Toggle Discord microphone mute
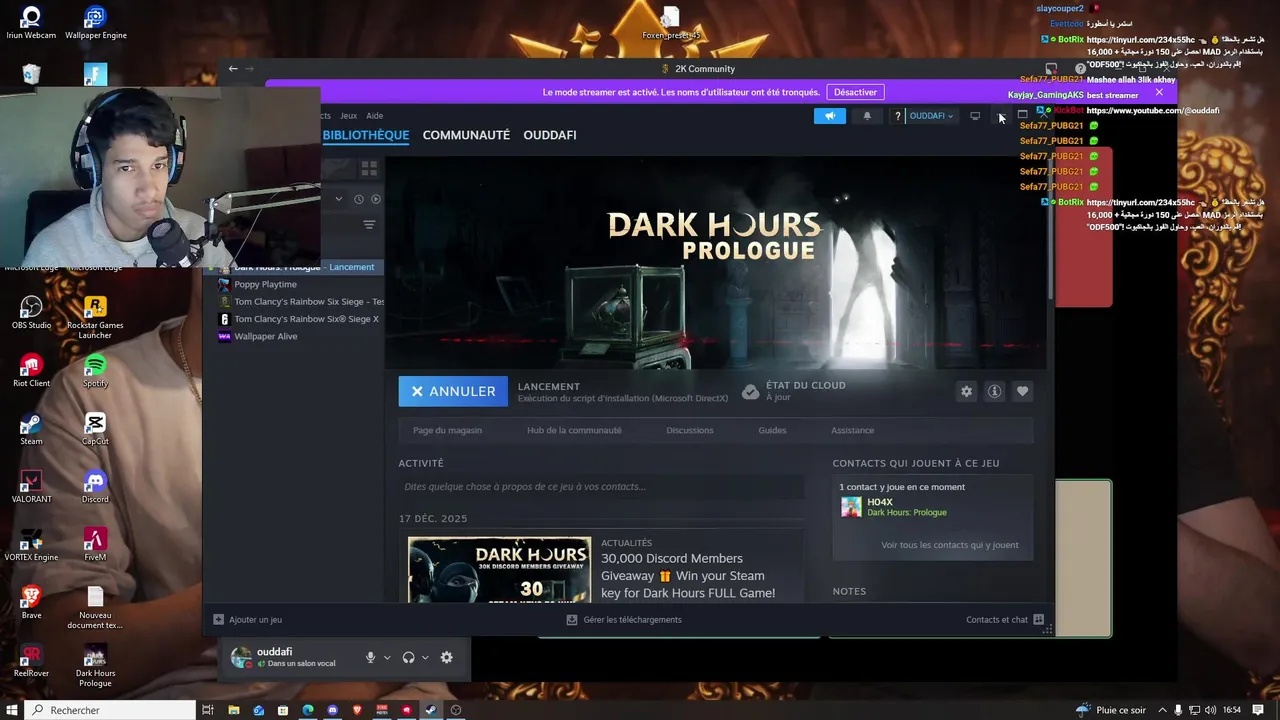The width and height of the screenshot is (1280, 720). point(370,657)
